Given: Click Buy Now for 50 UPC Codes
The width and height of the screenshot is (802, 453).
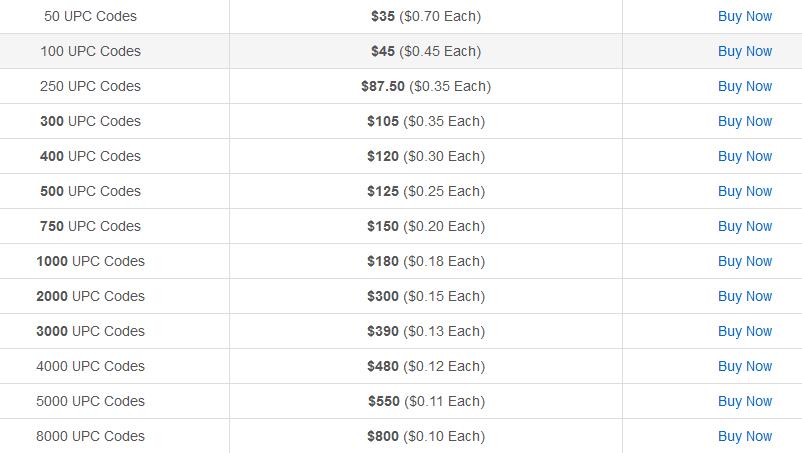Looking at the screenshot, I should coord(745,16).
